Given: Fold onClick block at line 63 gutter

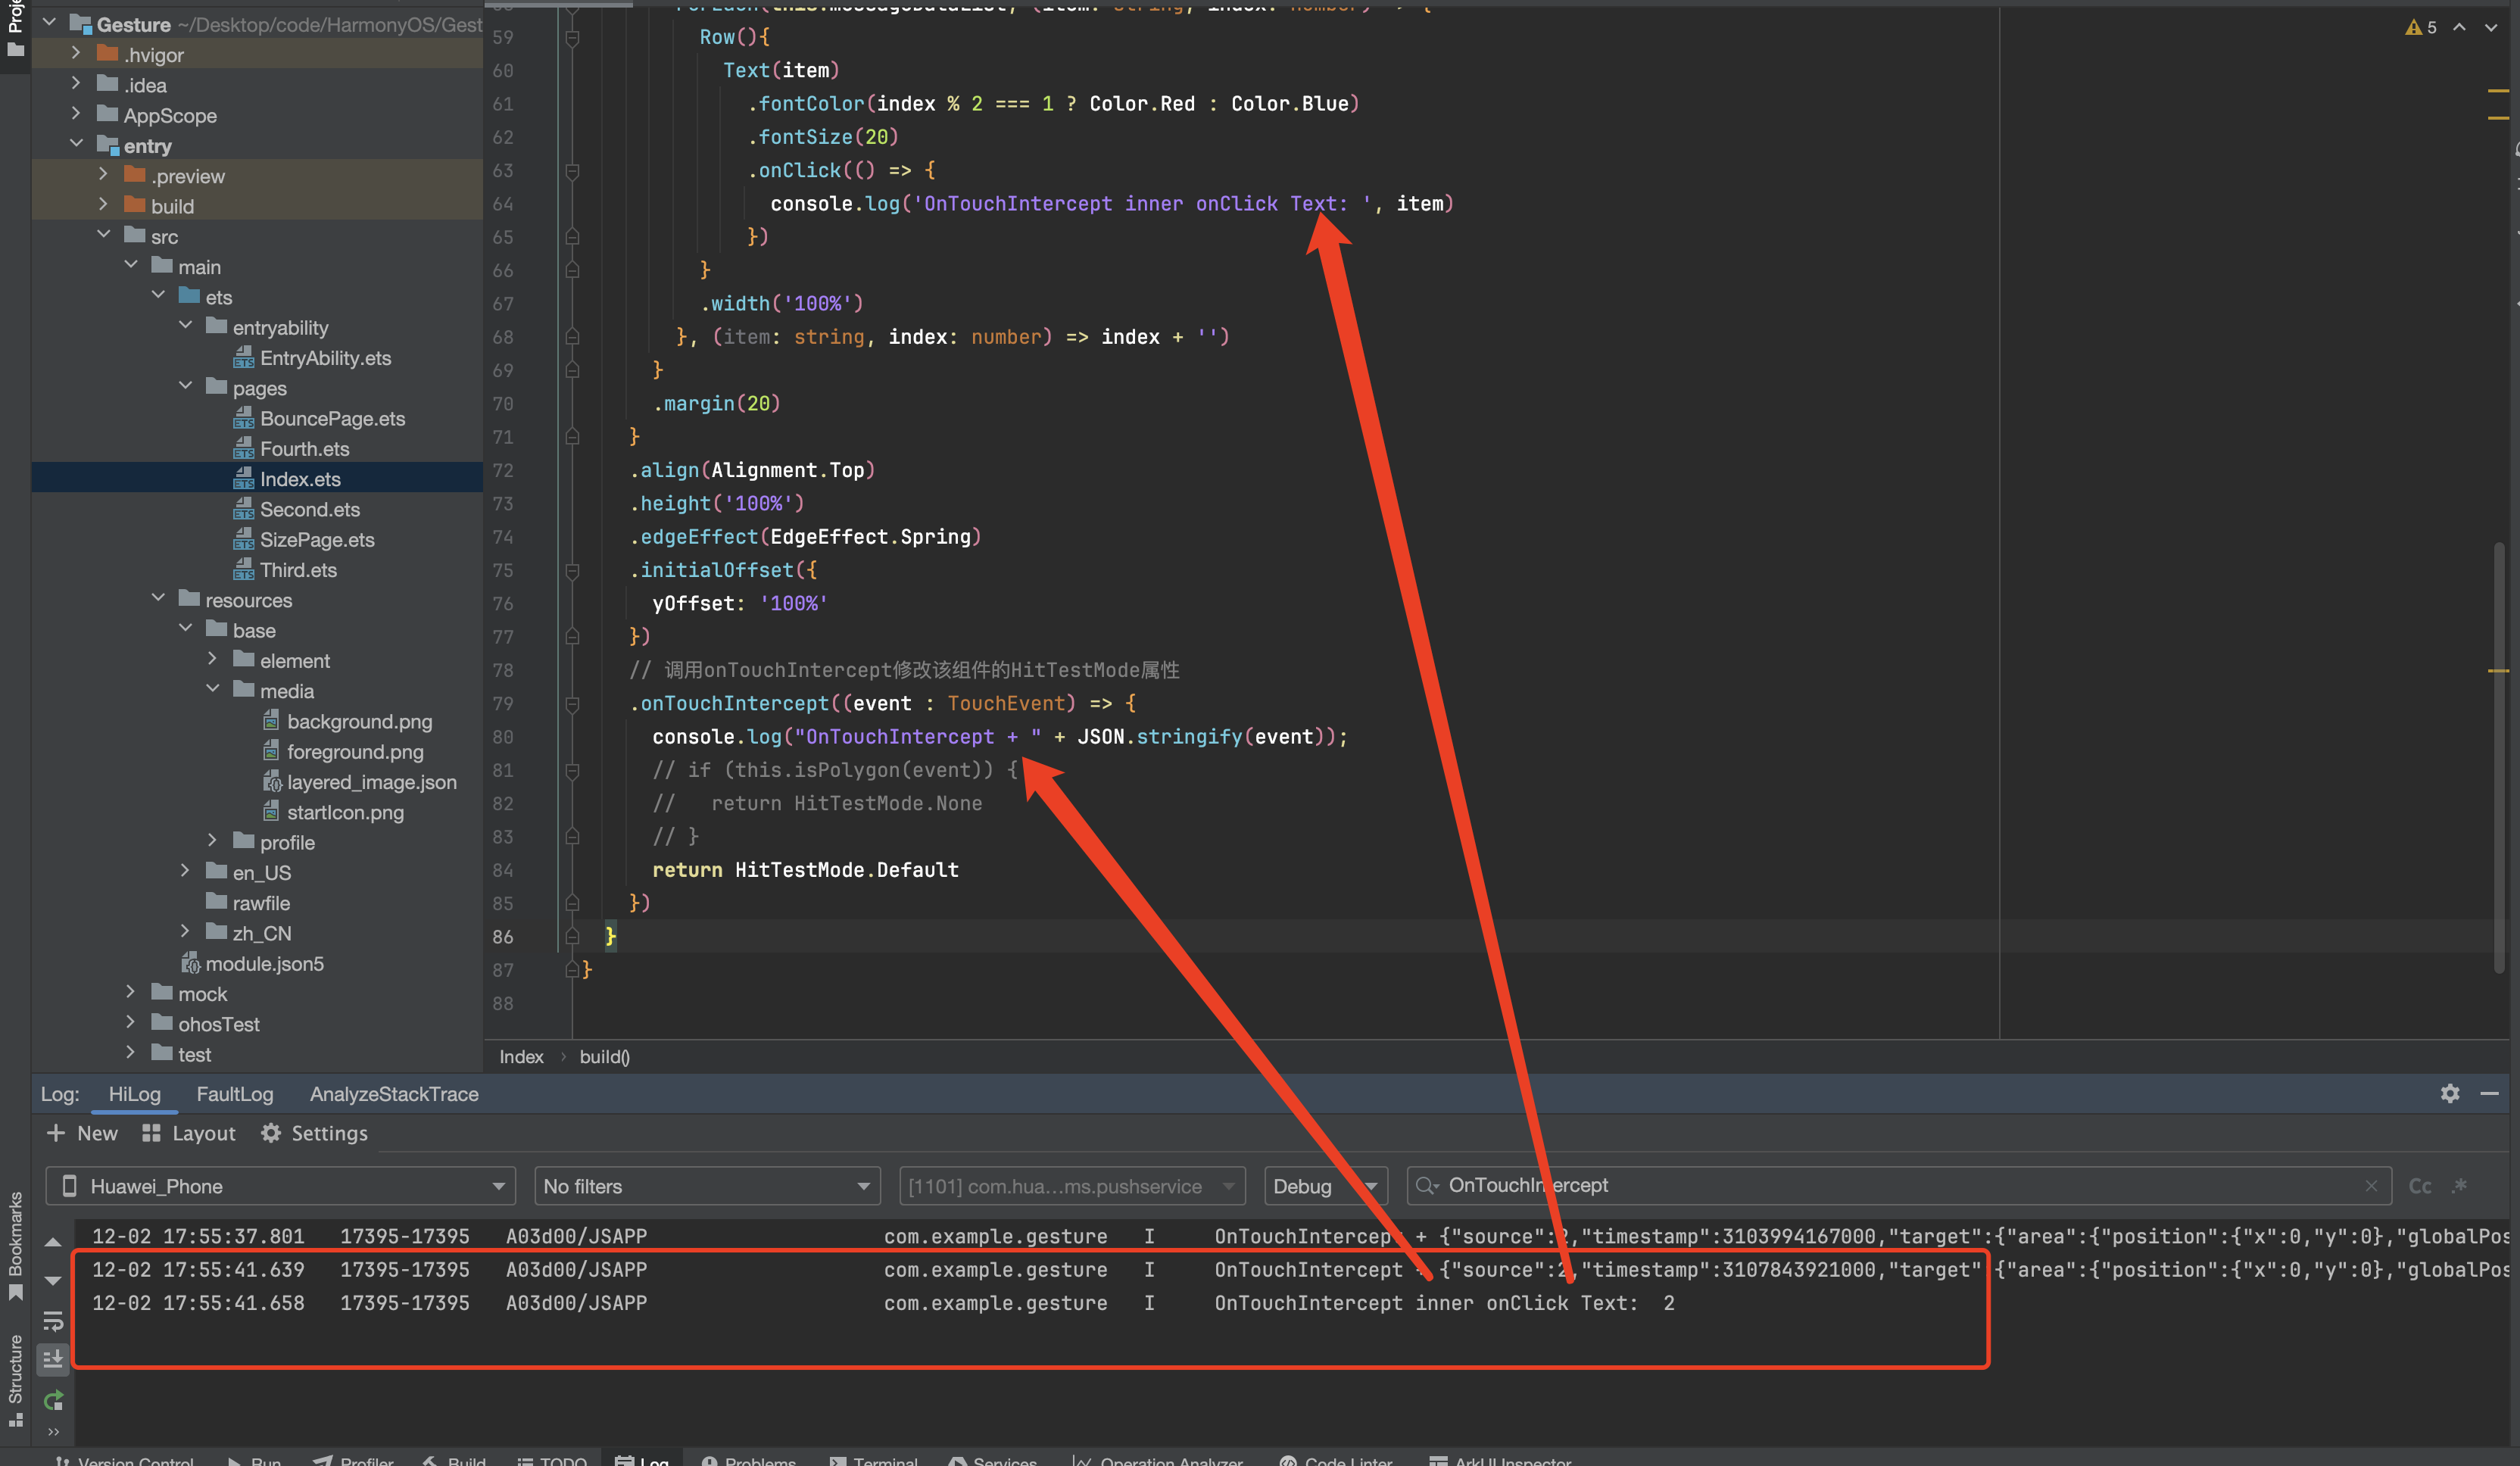Looking at the screenshot, I should 572,171.
